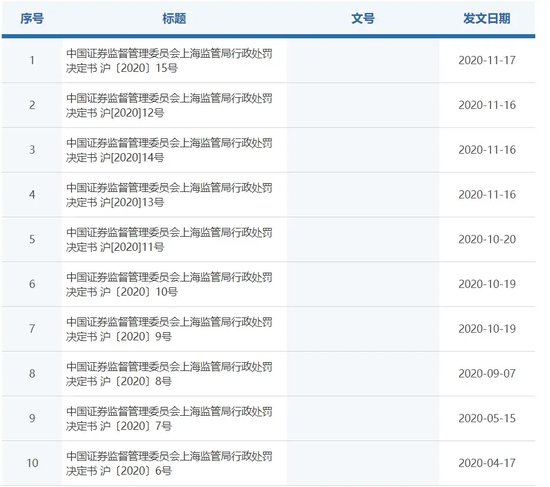This screenshot has height=487, width=550.
Task: Open penalty decision 沪[2020]14号 link
Action: [169, 150]
